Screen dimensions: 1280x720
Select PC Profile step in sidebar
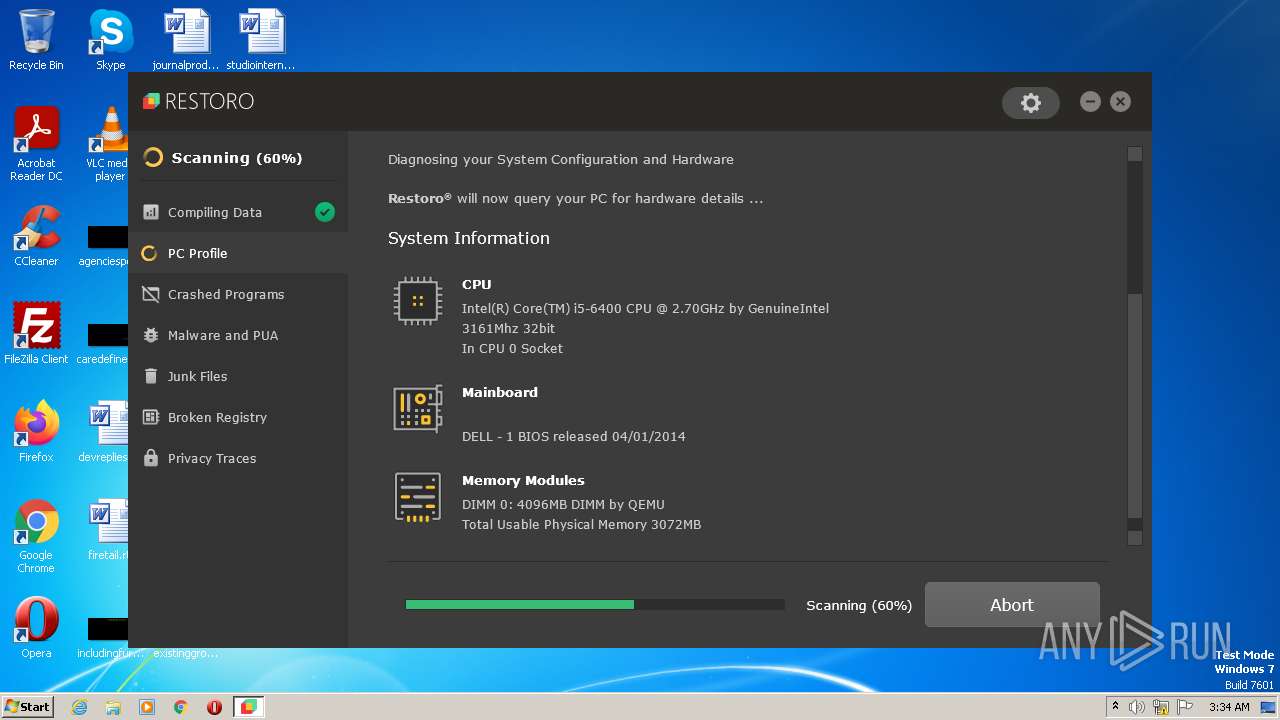click(x=238, y=253)
